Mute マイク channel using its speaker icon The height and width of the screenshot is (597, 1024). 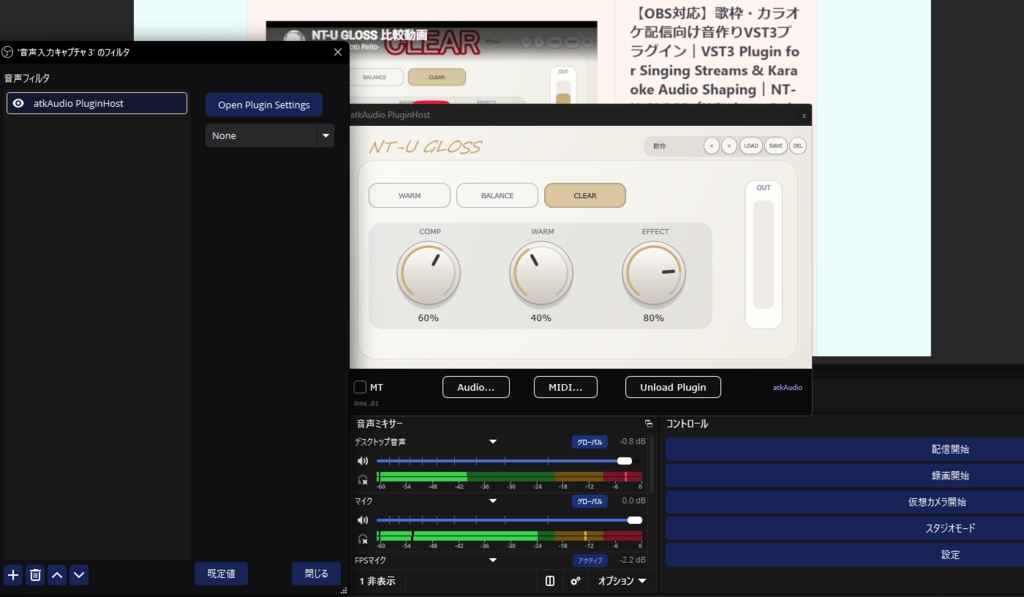(362, 520)
